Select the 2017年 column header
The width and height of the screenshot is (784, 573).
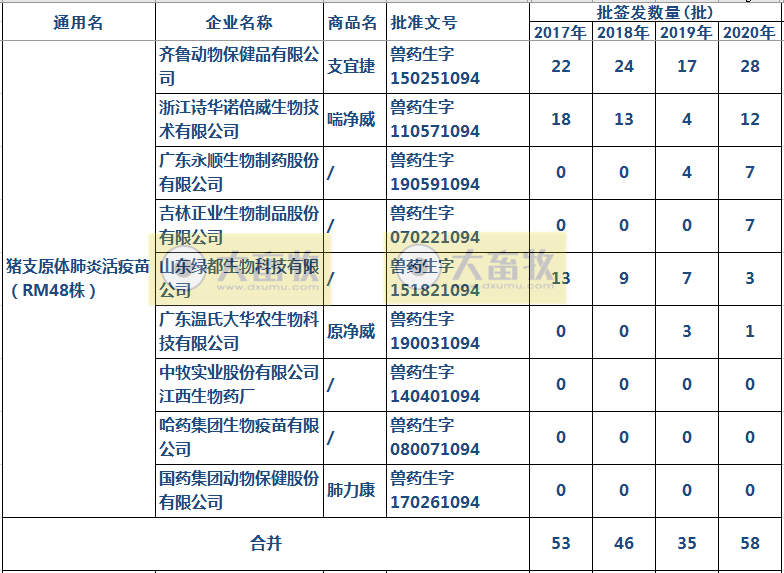pos(560,33)
